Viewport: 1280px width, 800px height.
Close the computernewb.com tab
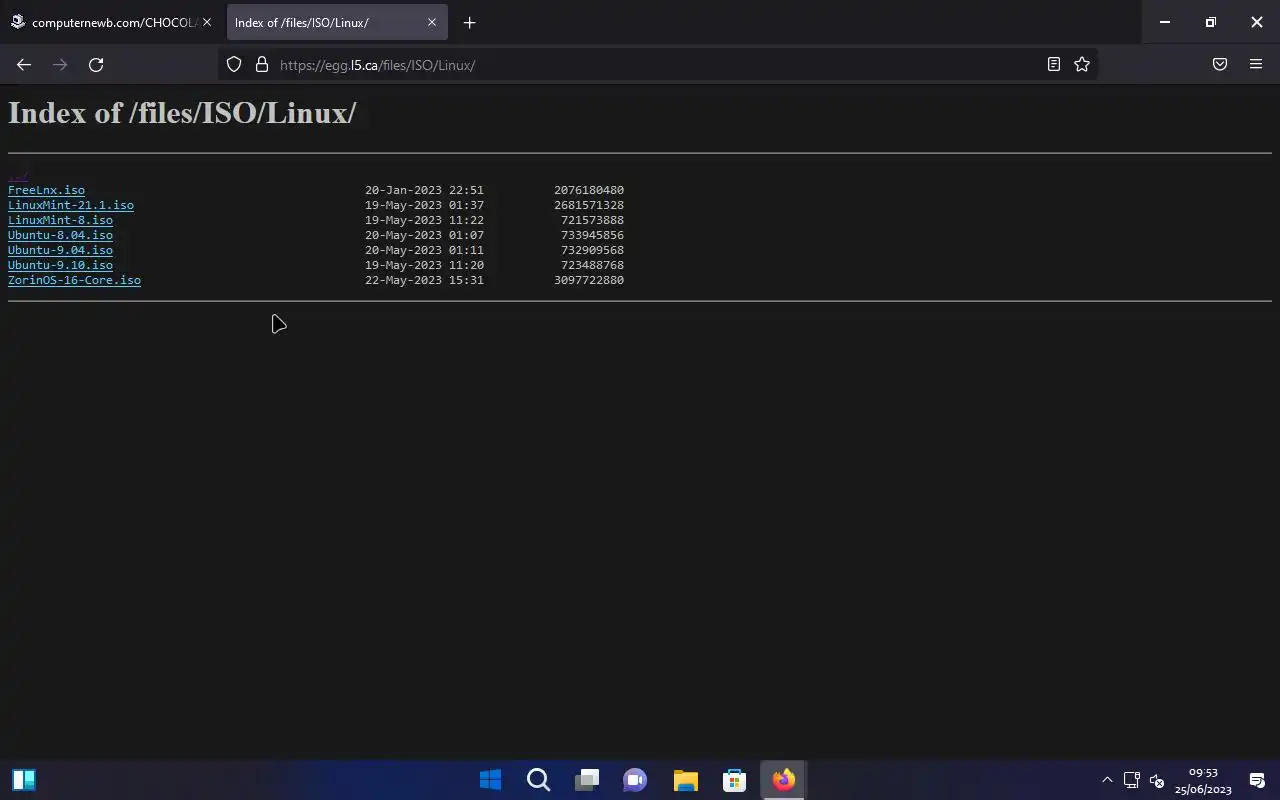(x=207, y=22)
